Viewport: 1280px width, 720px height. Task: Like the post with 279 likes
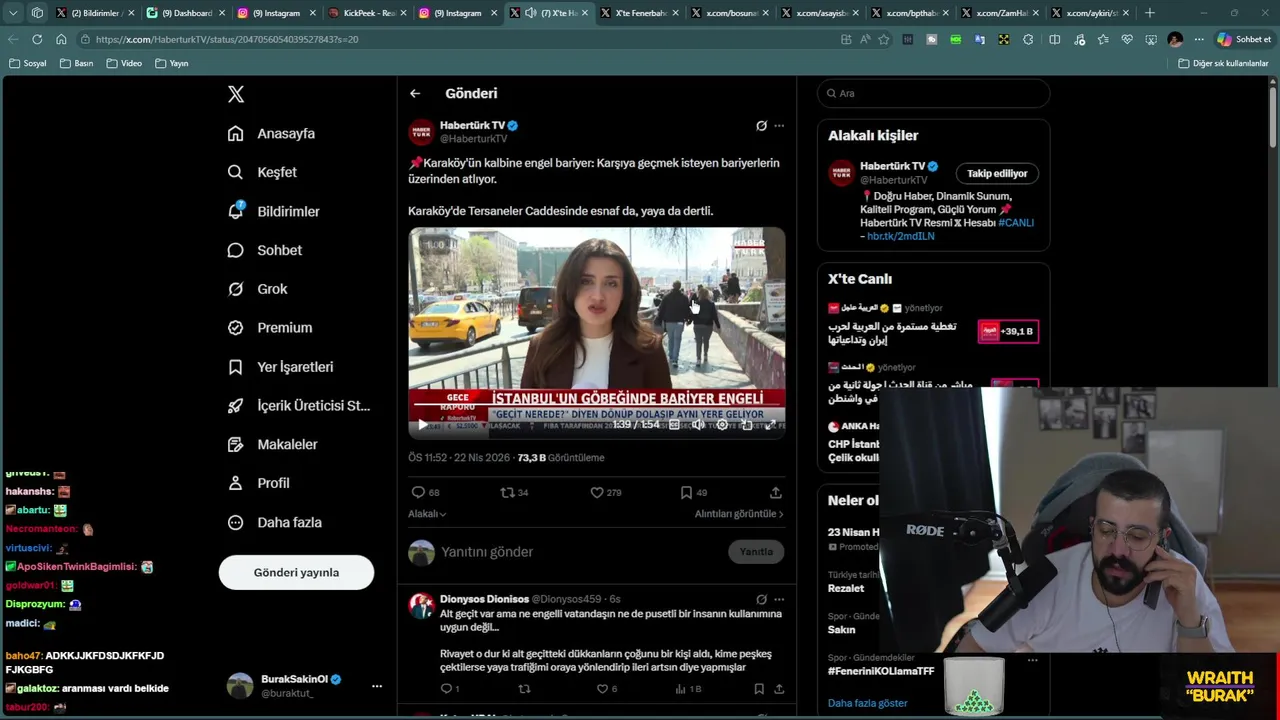click(x=606, y=492)
